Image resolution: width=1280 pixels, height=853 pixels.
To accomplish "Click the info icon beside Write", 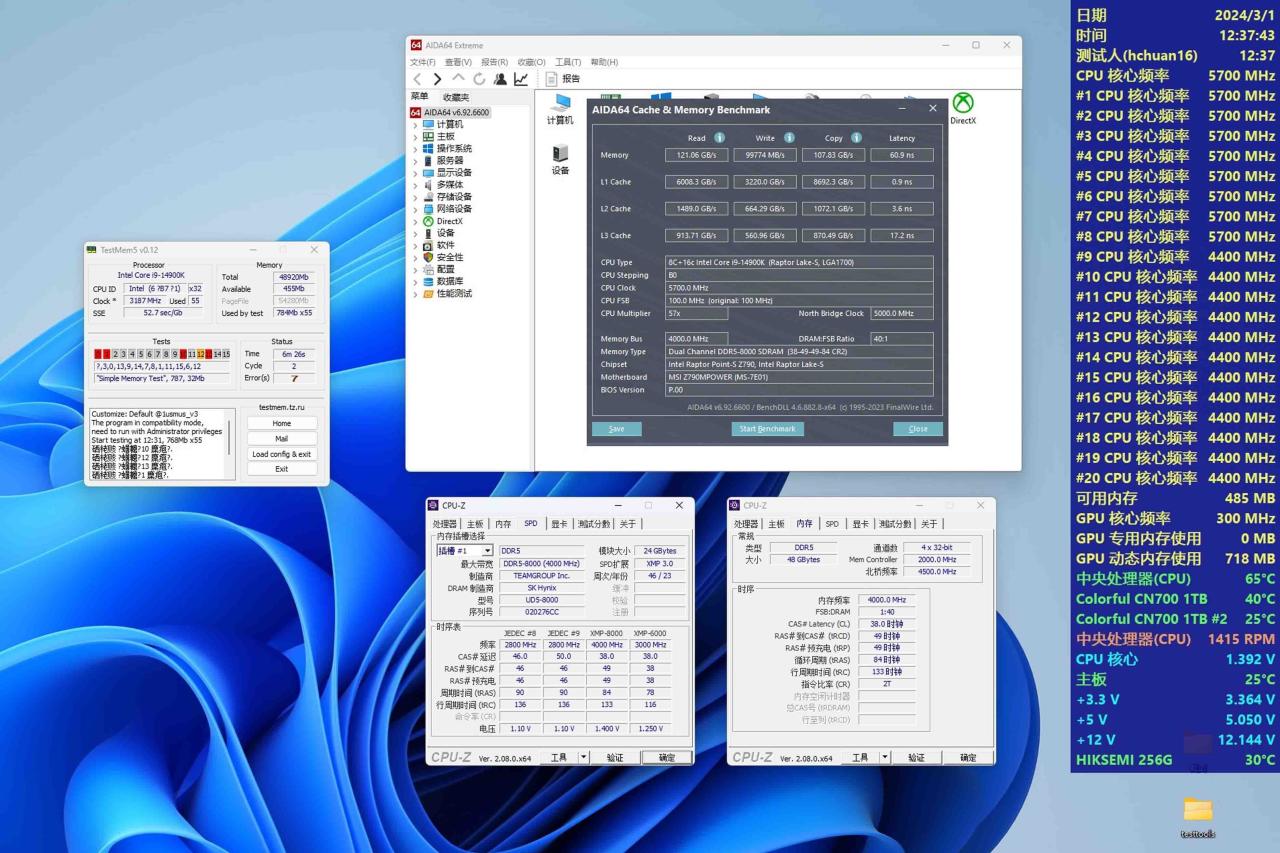I will pos(789,138).
